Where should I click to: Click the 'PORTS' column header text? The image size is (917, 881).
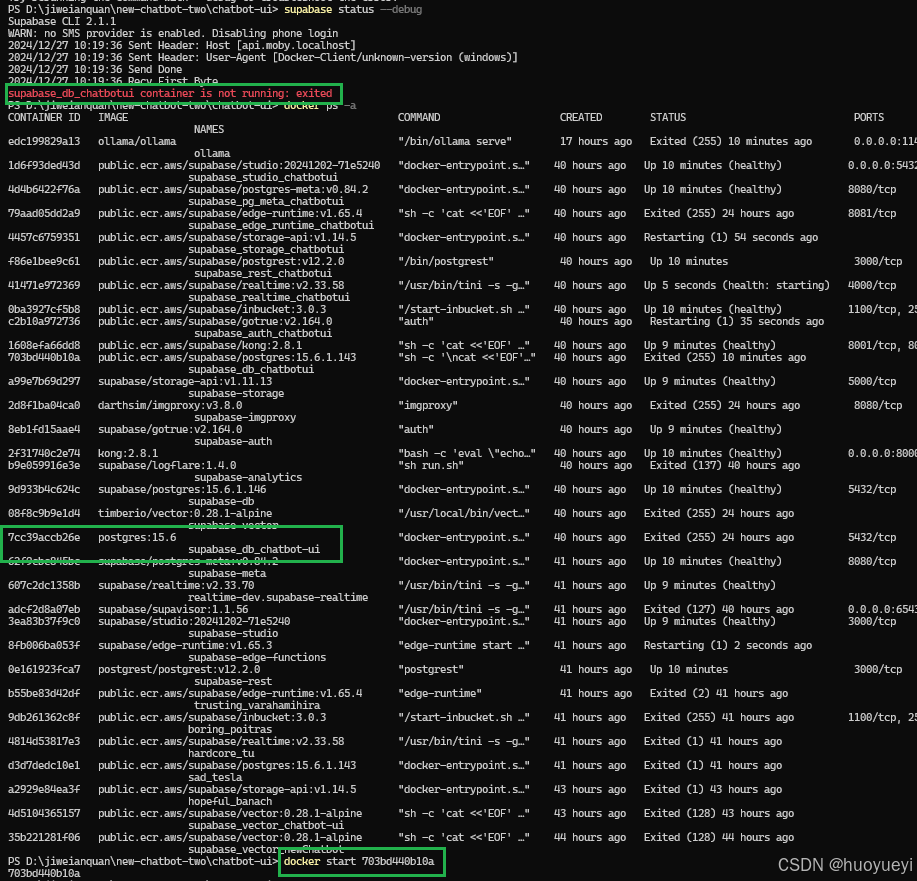[868, 117]
